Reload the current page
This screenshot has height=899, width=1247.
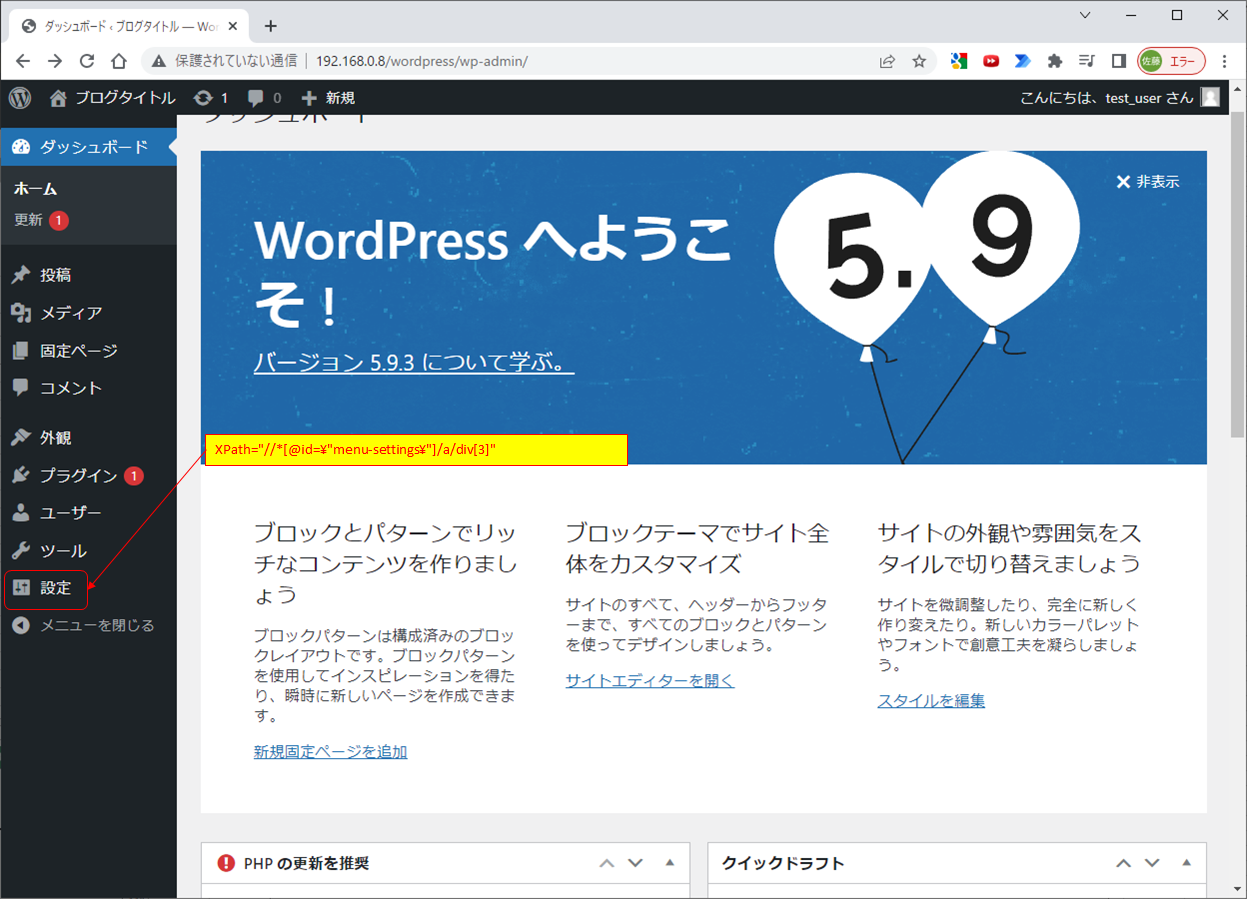pos(87,61)
